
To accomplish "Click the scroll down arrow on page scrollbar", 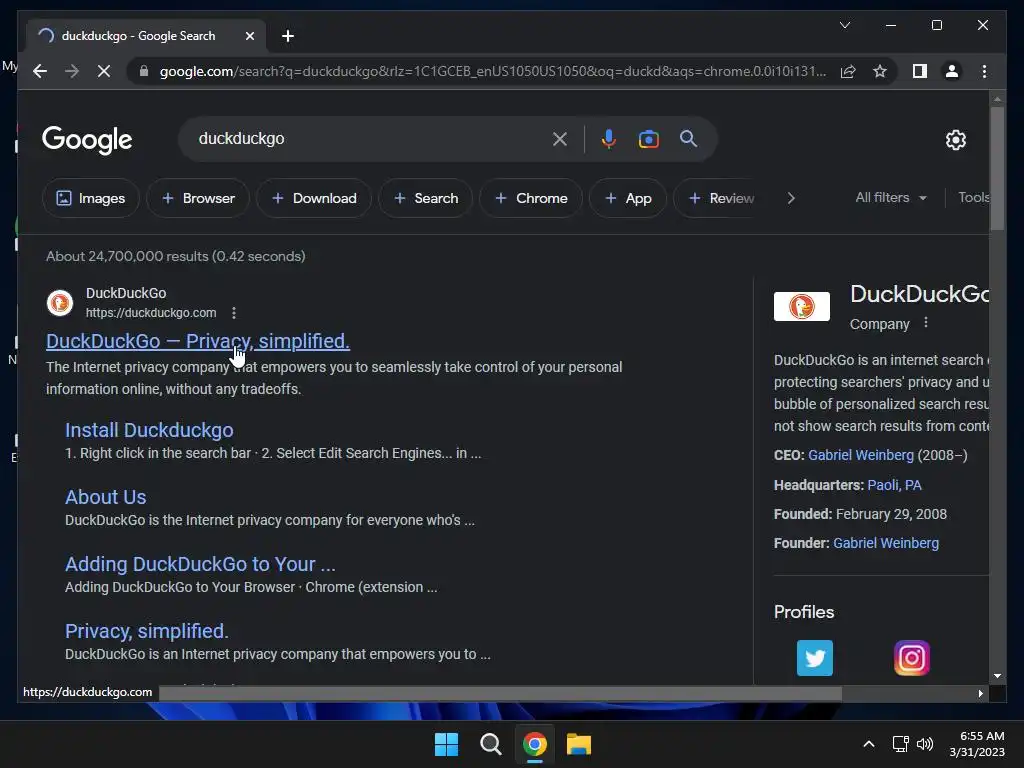I will (997, 677).
